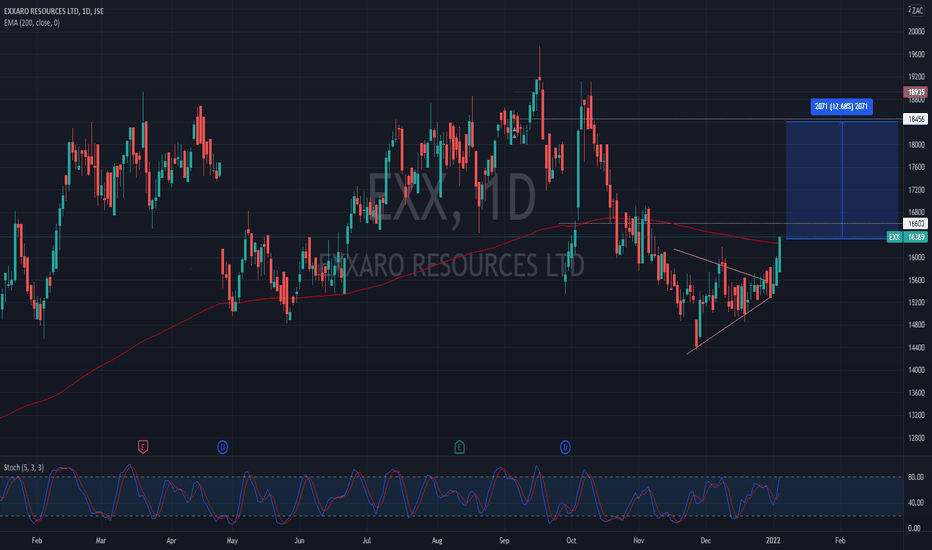Select the rising lower triangle trendline

[729, 325]
